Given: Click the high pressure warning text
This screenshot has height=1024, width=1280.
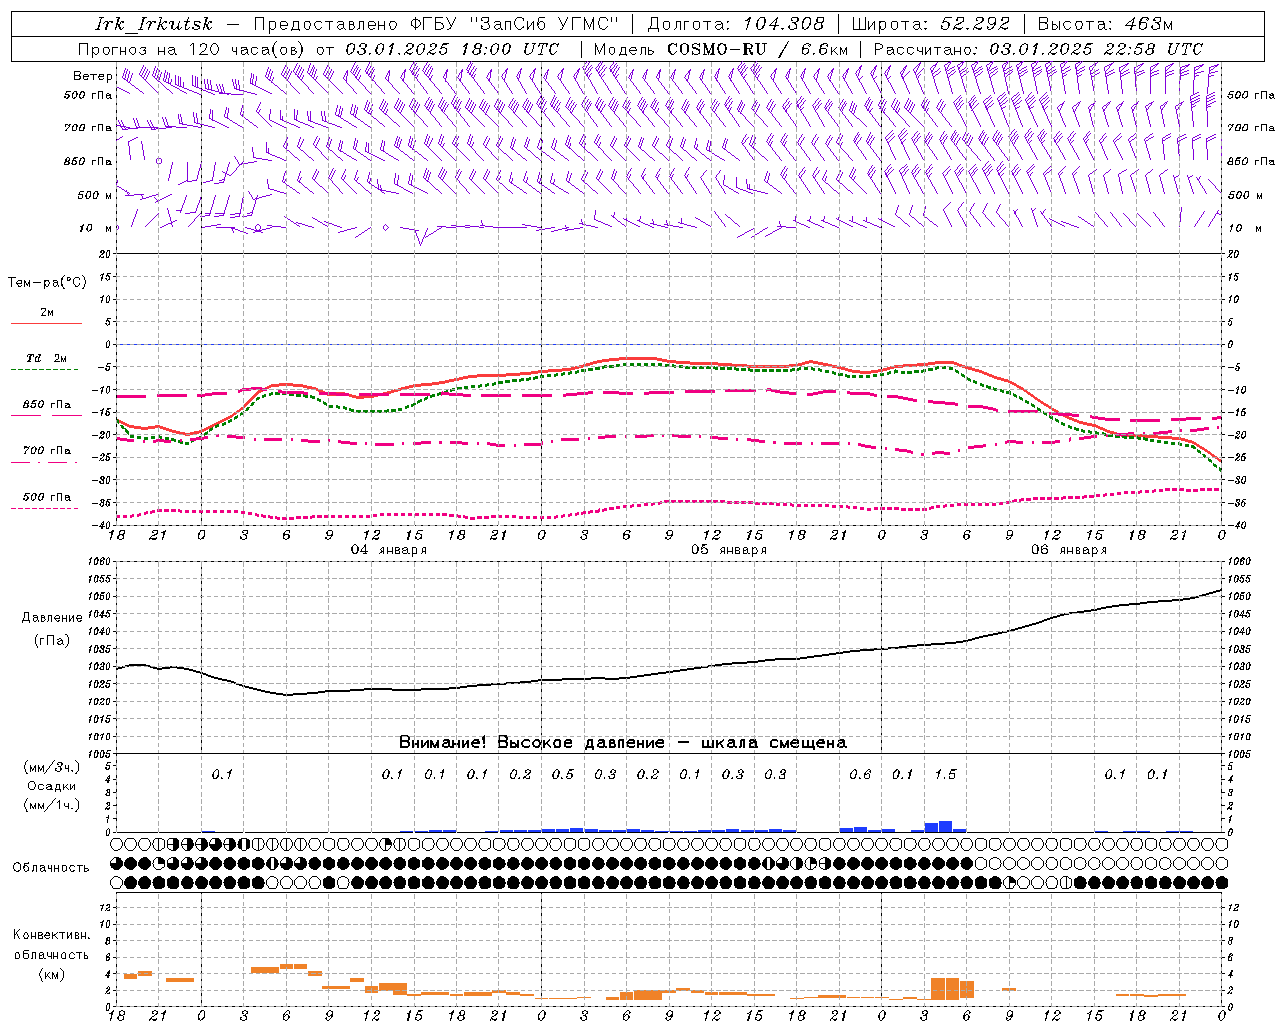Looking at the screenshot, I should click(623, 743).
